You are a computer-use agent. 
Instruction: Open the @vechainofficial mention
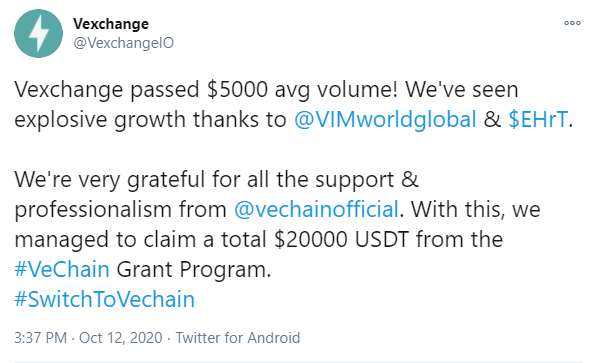click(x=316, y=209)
